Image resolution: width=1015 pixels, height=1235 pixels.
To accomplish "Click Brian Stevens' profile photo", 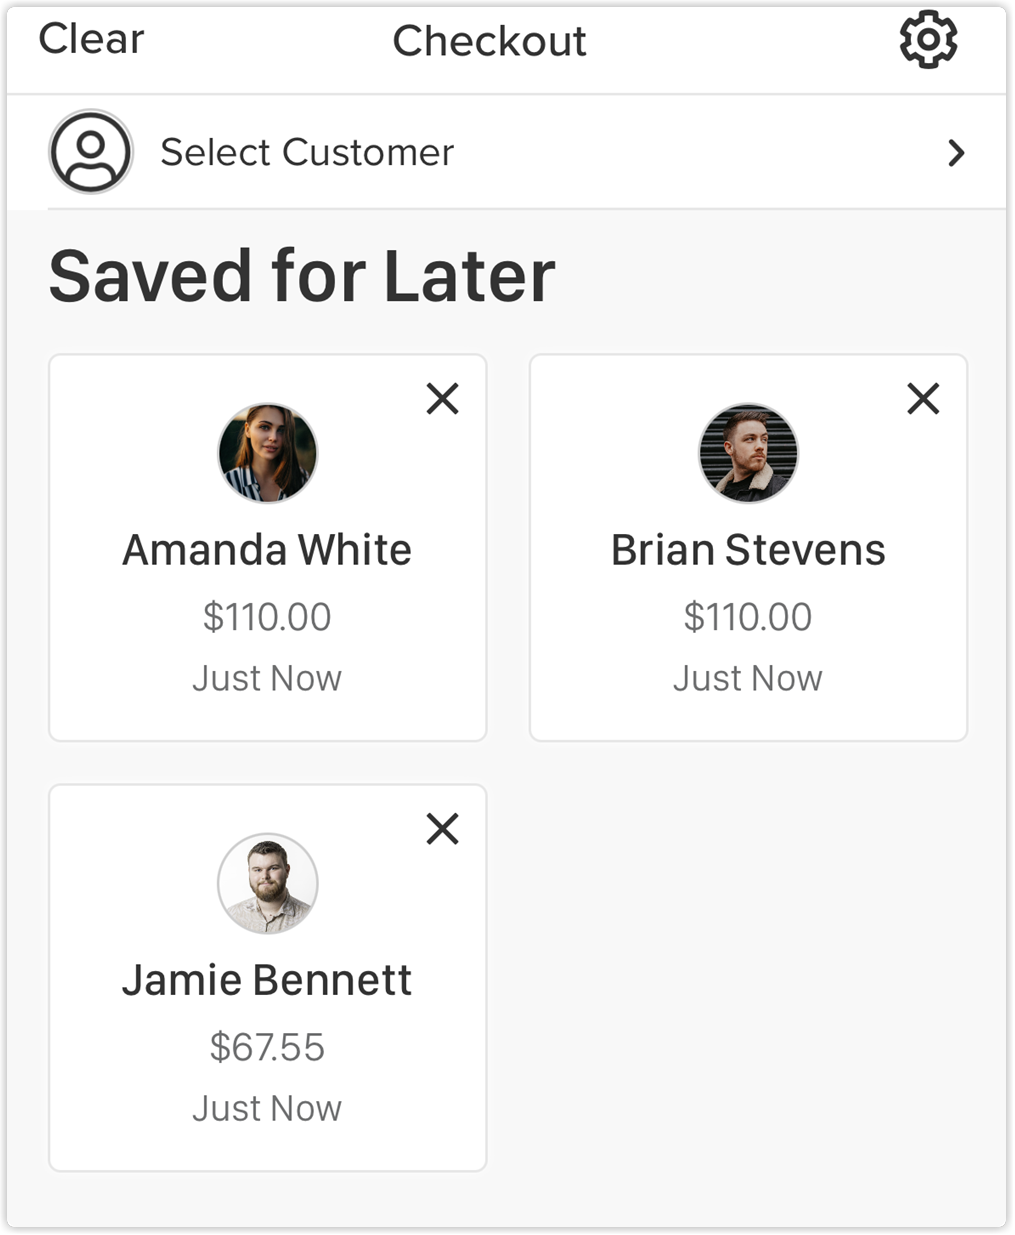I will coord(748,453).
